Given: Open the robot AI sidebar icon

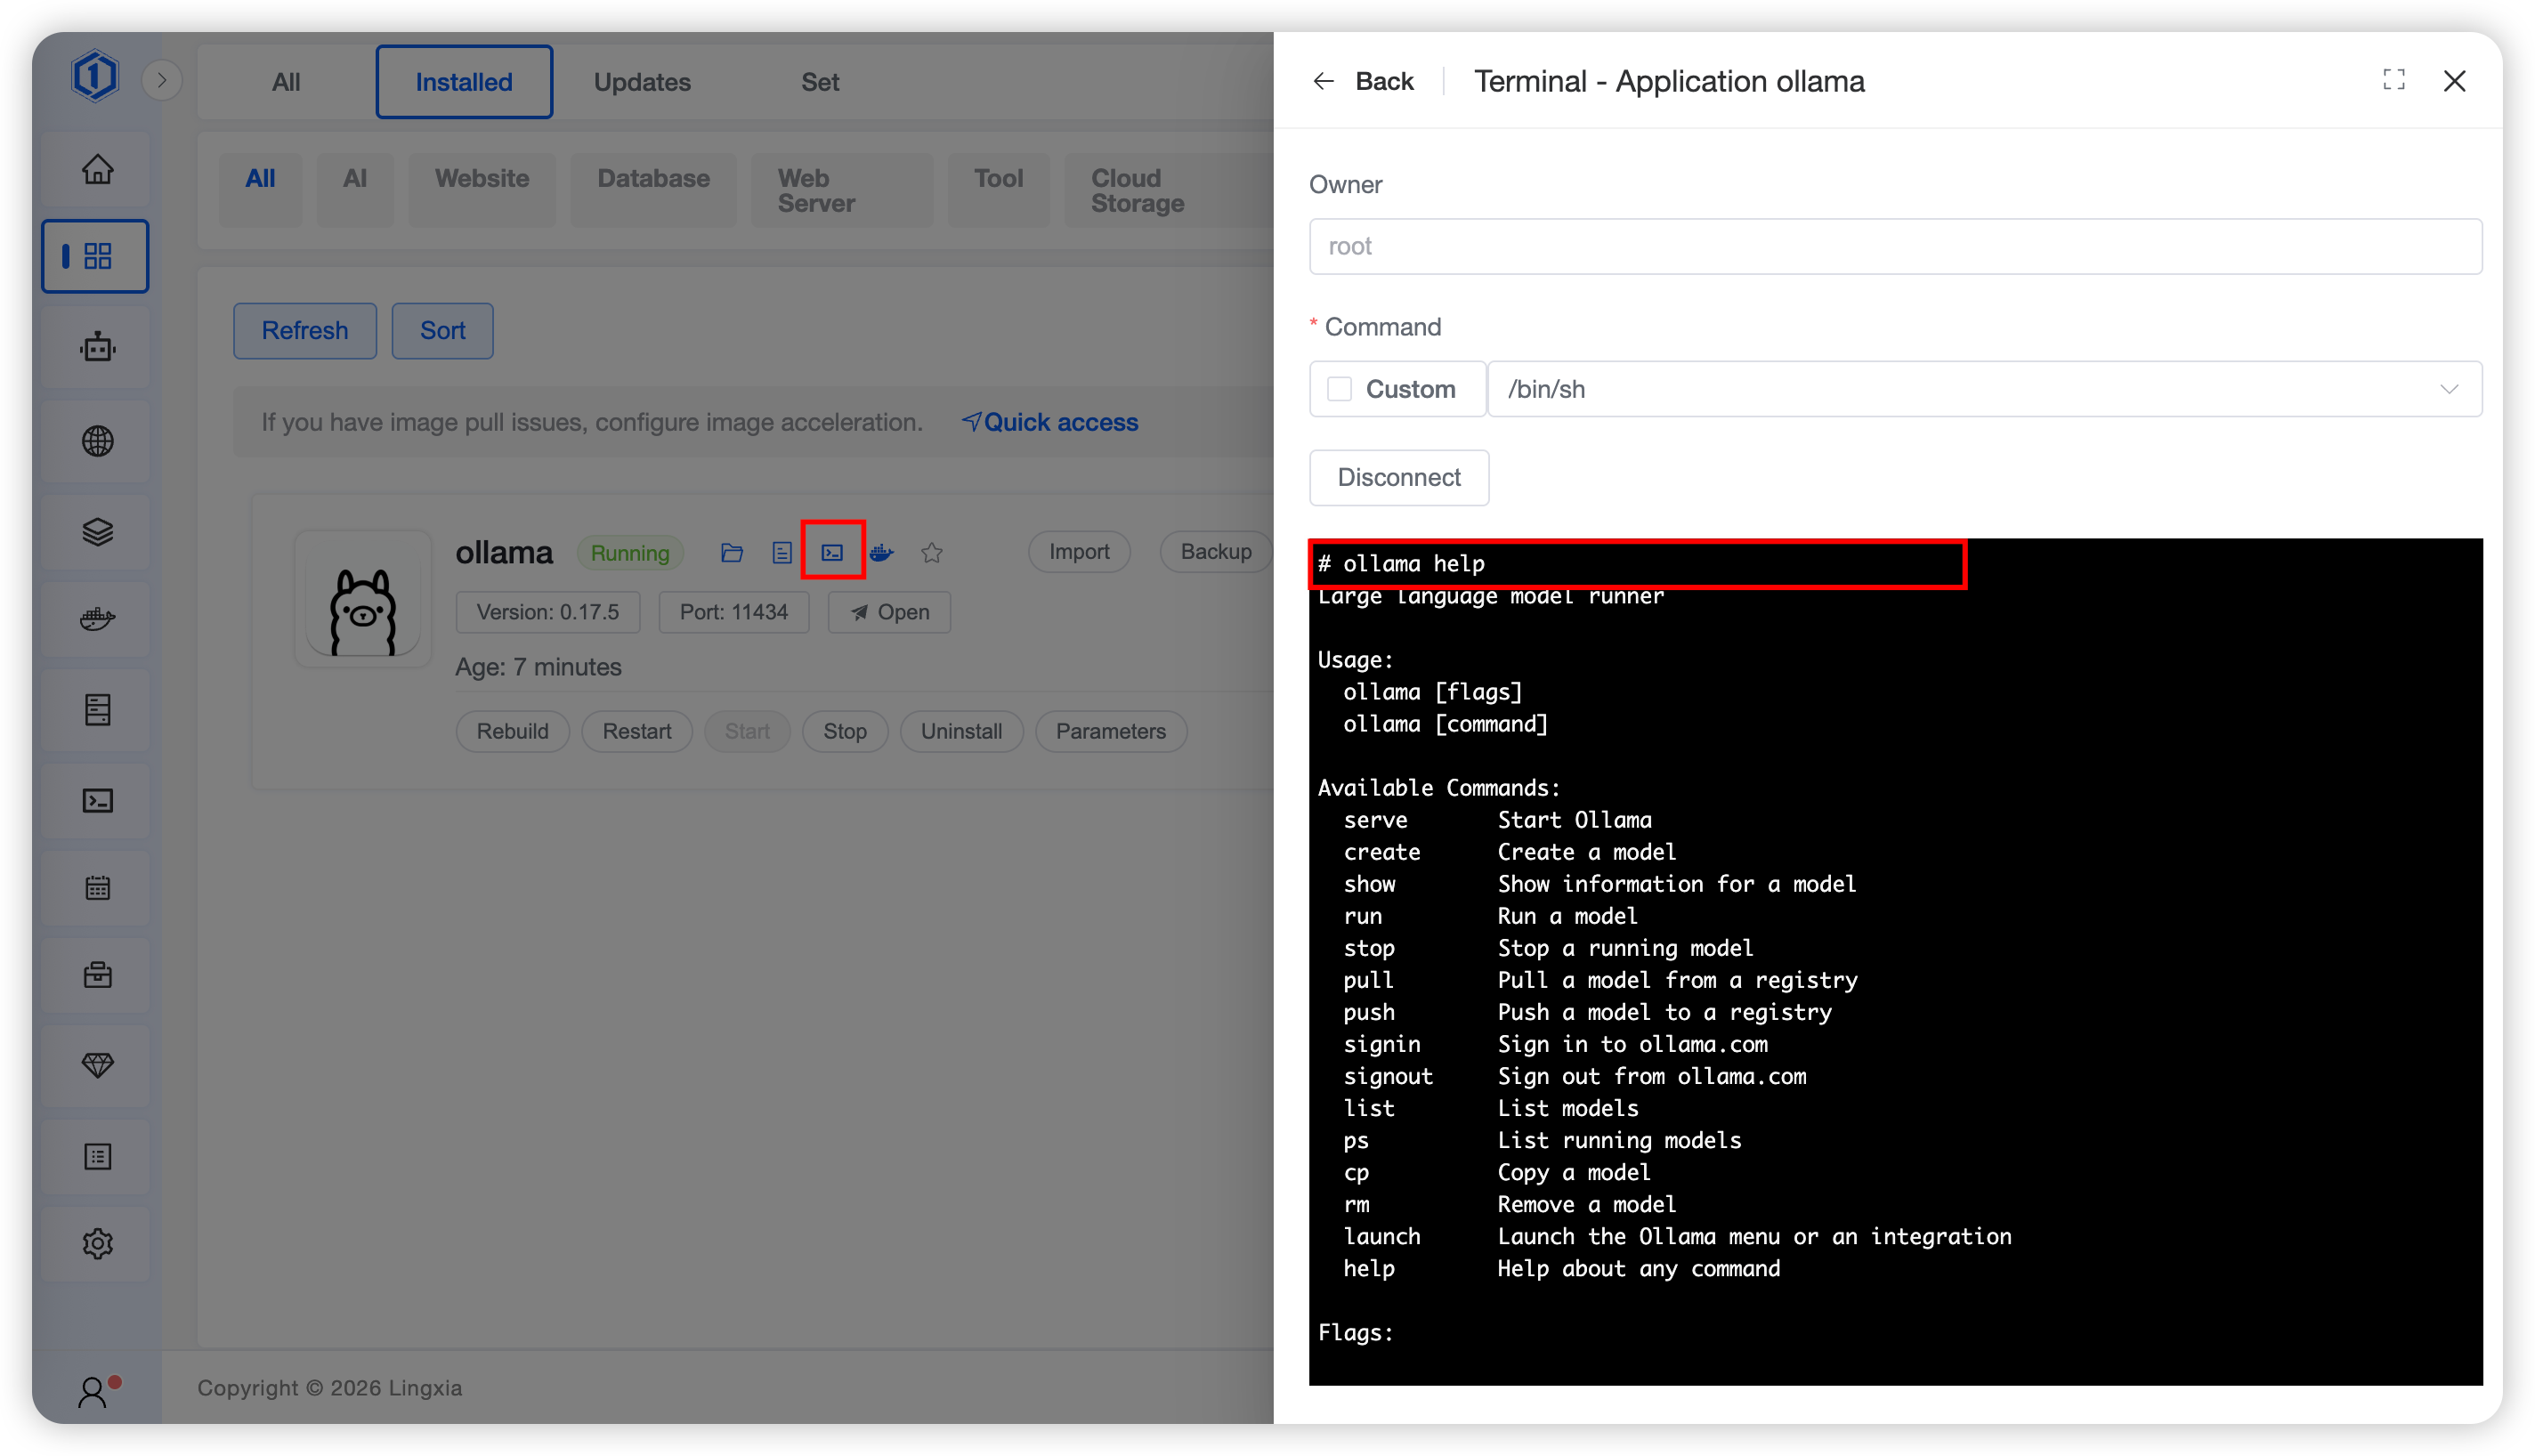Looking at the screenshot, I should click(97, 347).
